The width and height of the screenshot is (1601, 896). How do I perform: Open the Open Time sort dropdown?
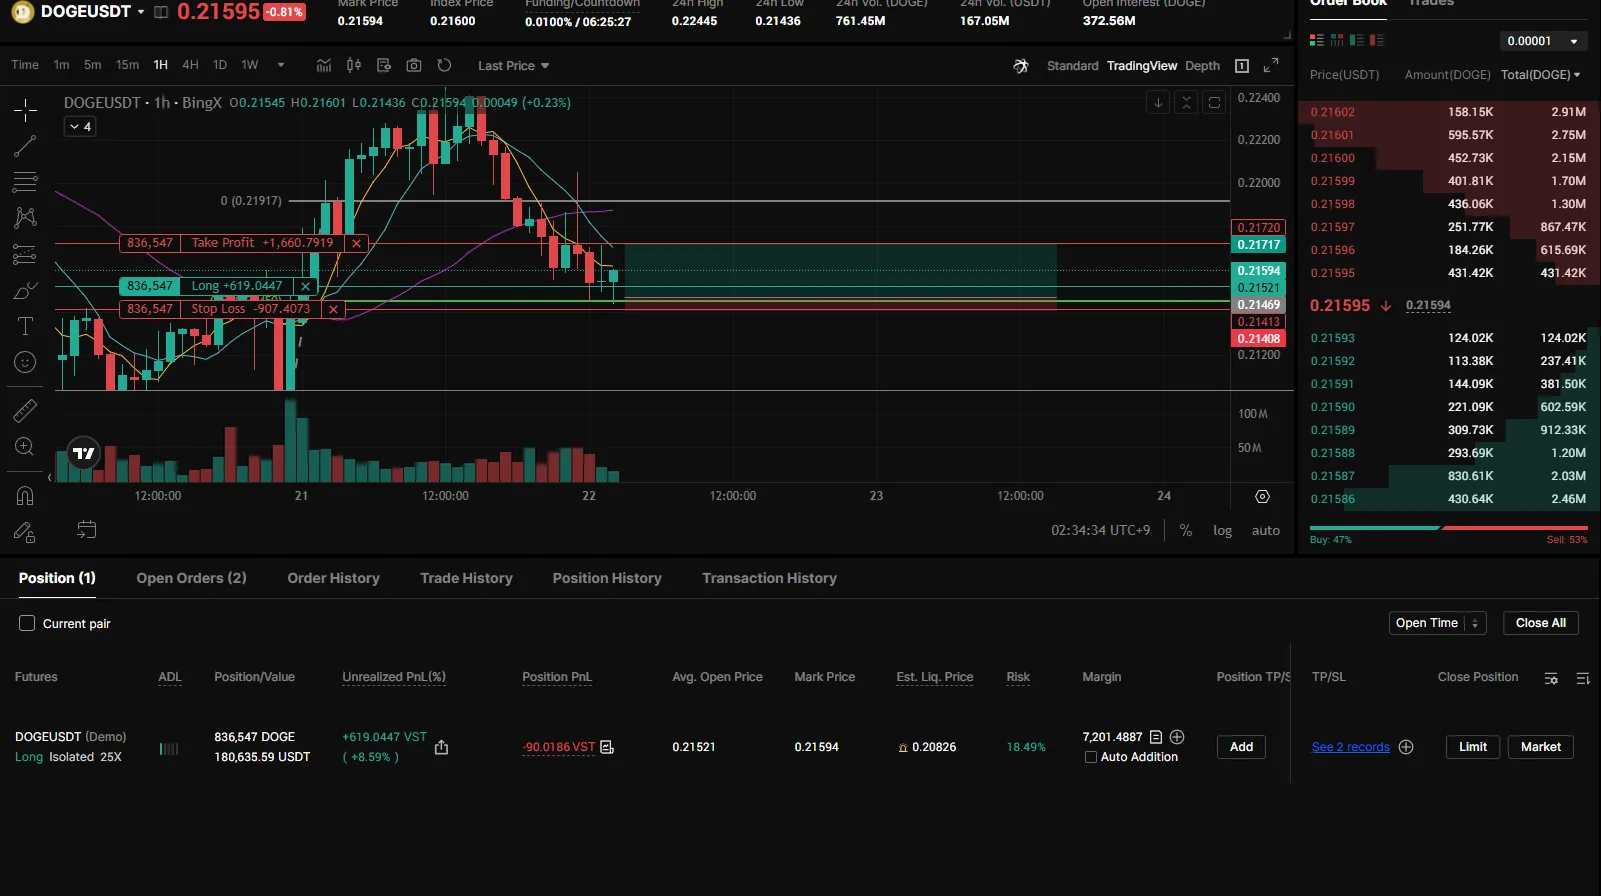point(1437,623)
